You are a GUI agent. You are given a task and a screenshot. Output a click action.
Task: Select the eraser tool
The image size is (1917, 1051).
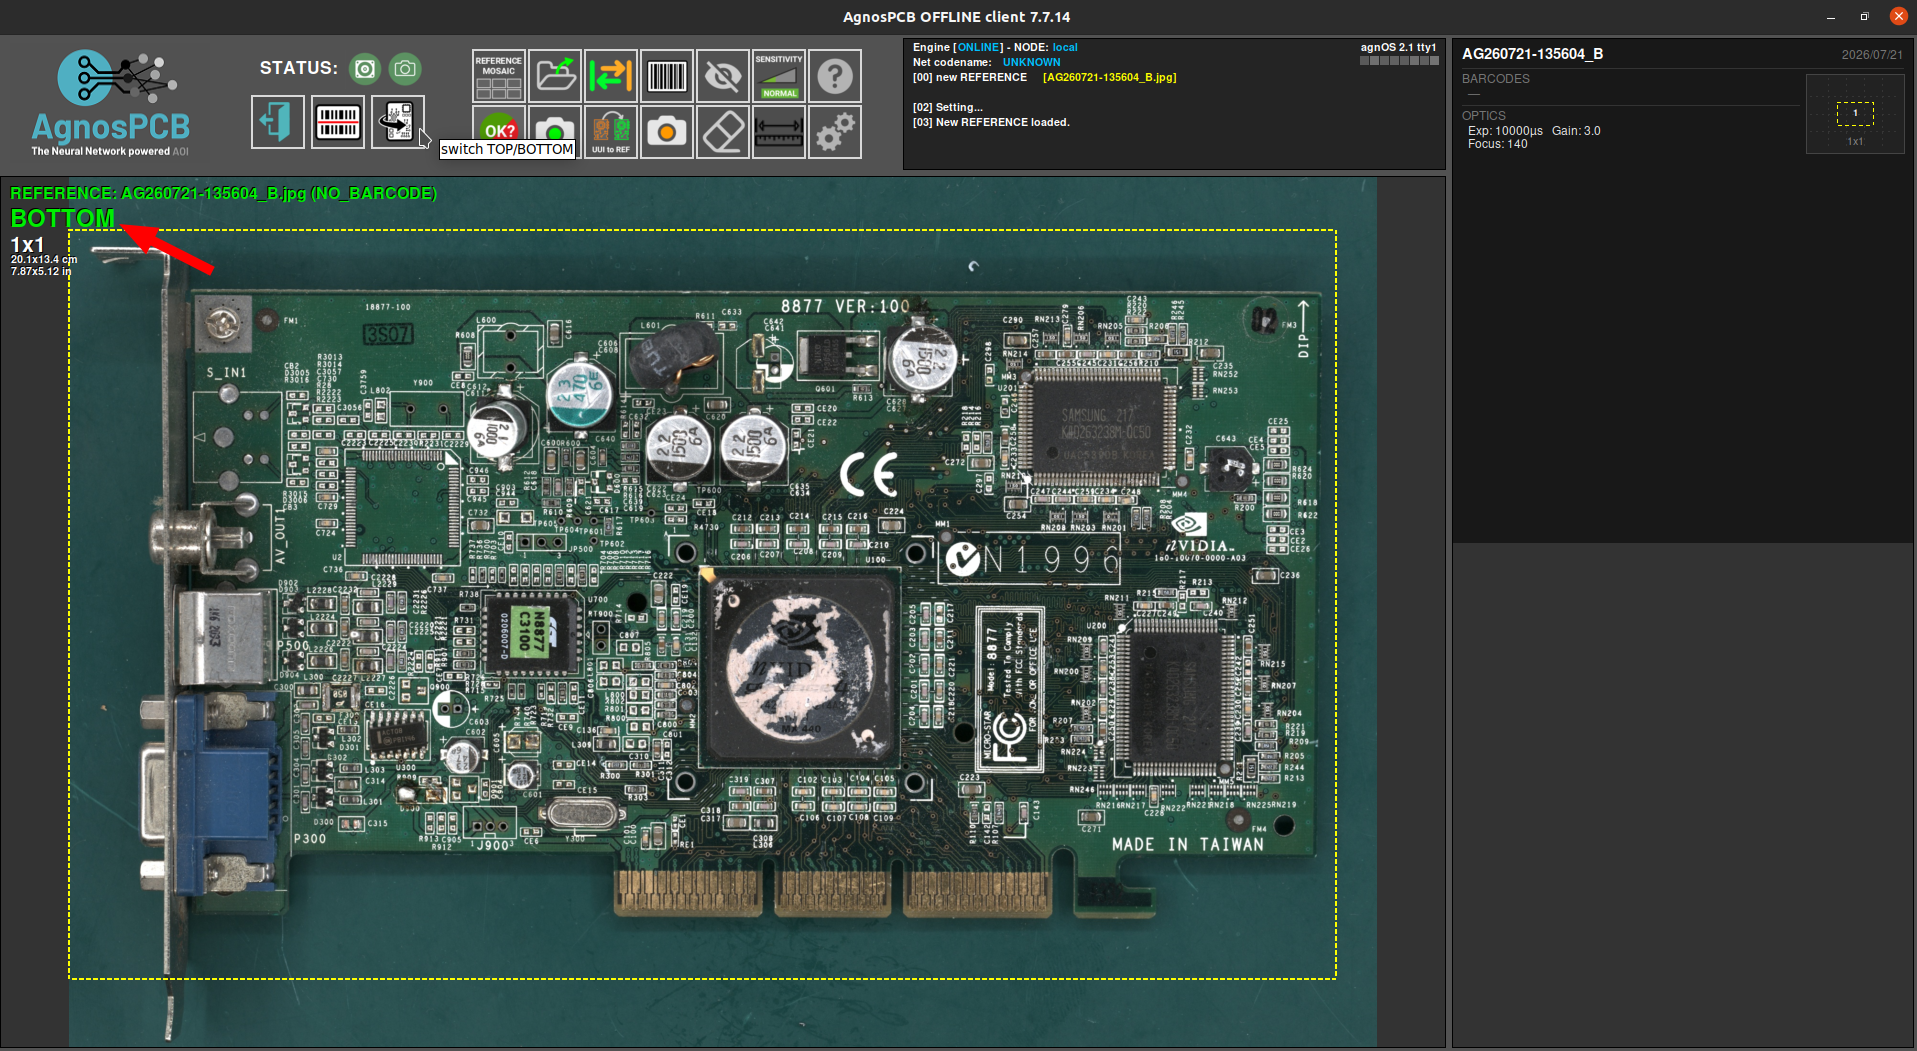tap(722, 131)
